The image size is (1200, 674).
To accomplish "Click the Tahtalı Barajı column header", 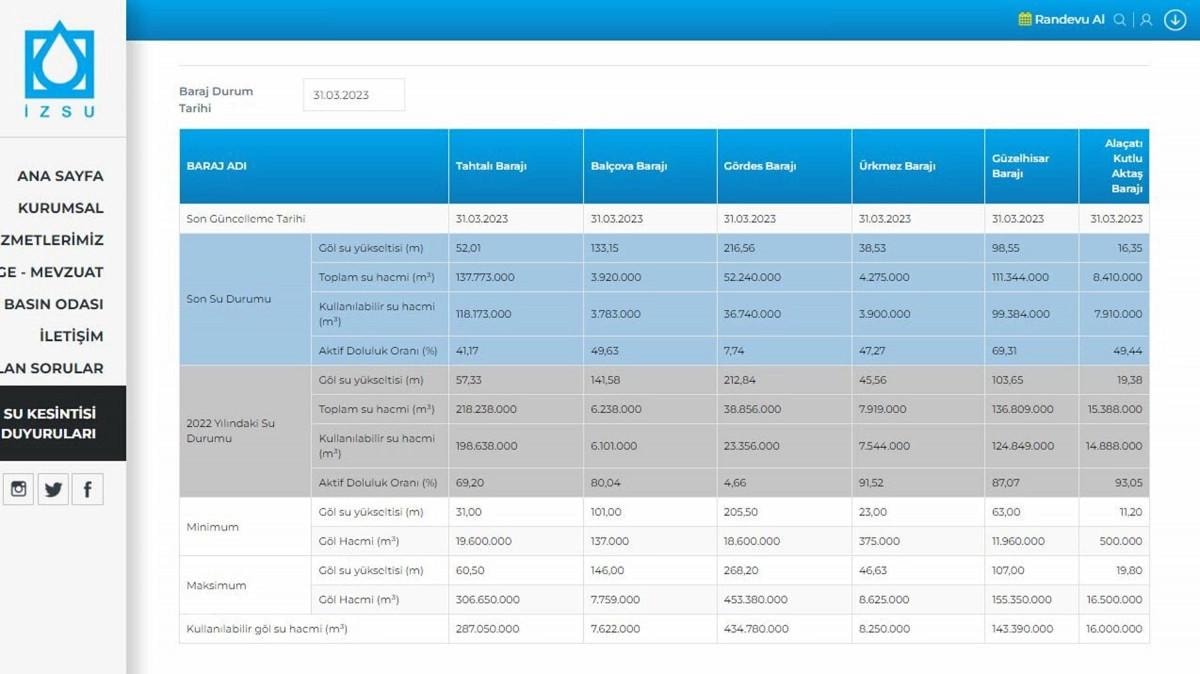I will 491,166.
